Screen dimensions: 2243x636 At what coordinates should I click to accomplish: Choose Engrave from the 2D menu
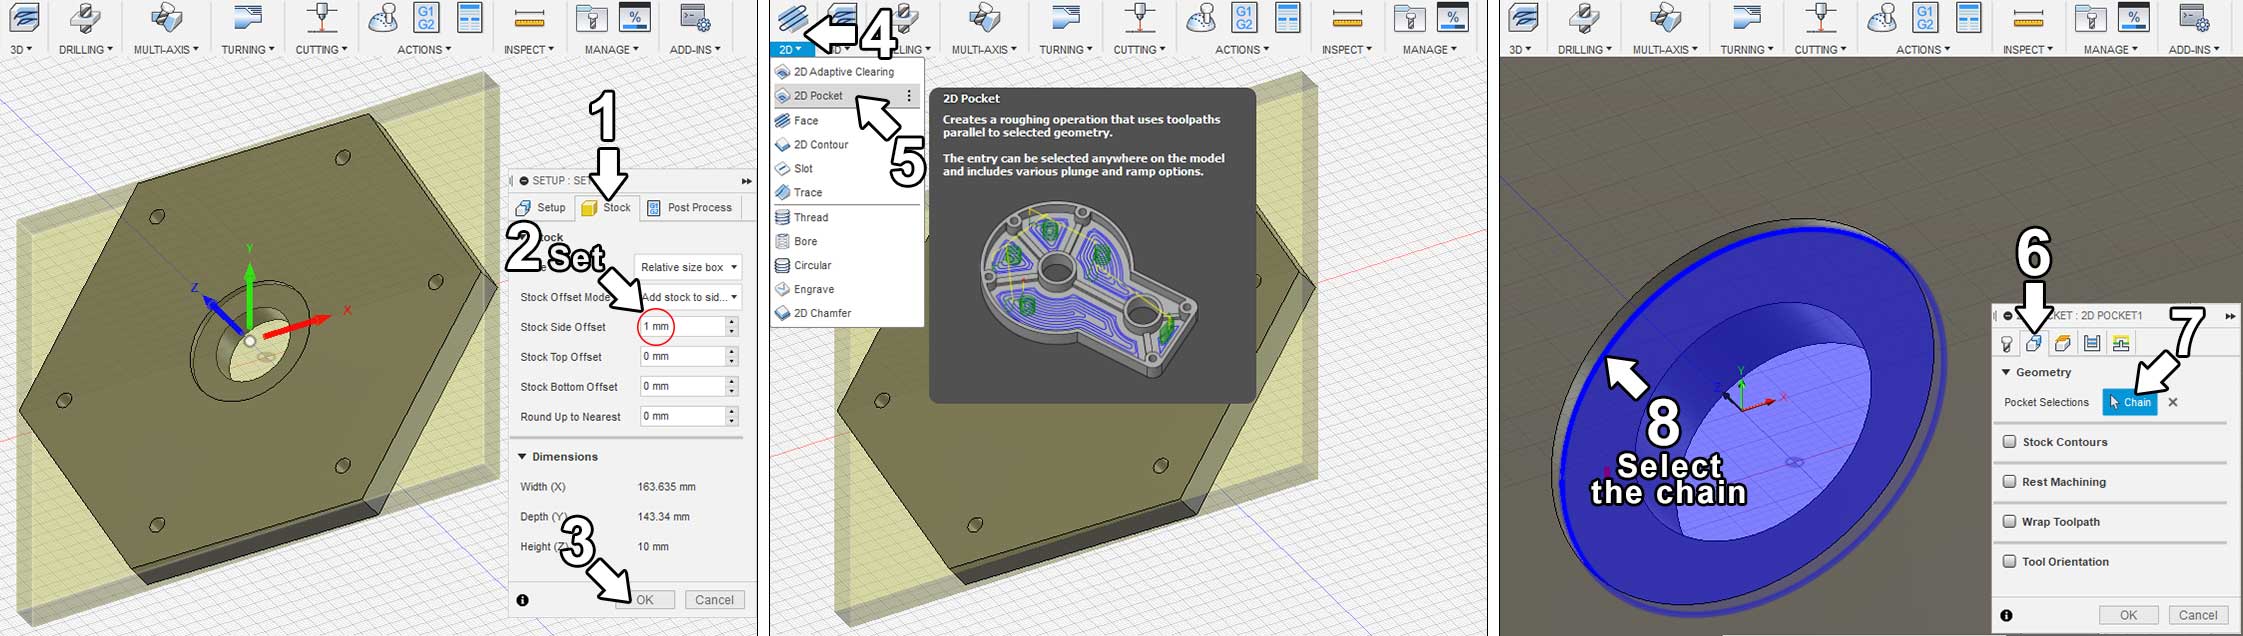click(x=846, y=289)
